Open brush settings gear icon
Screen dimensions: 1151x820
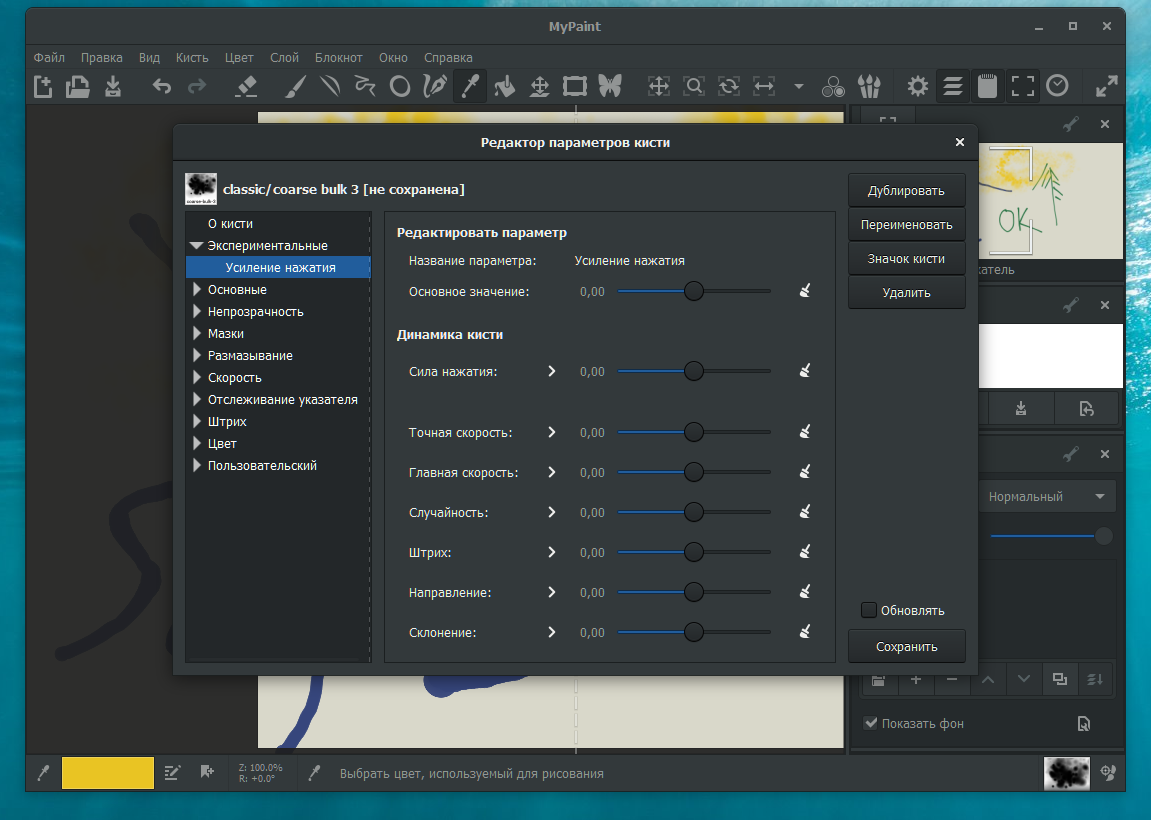918,87
